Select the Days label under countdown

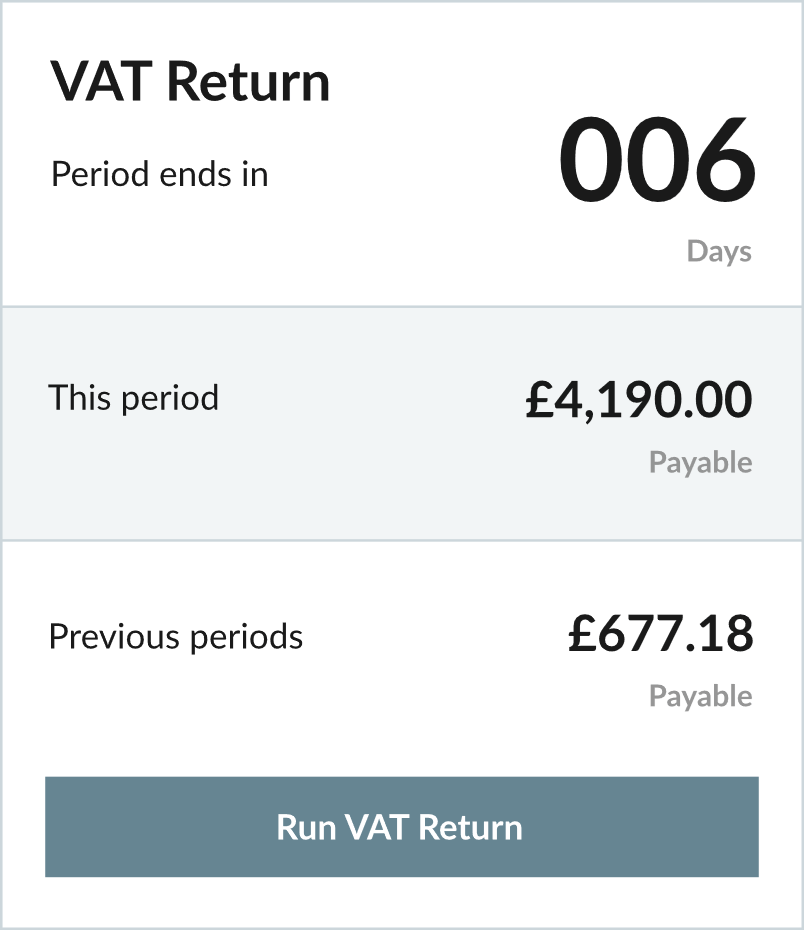(x=719, y=252)
